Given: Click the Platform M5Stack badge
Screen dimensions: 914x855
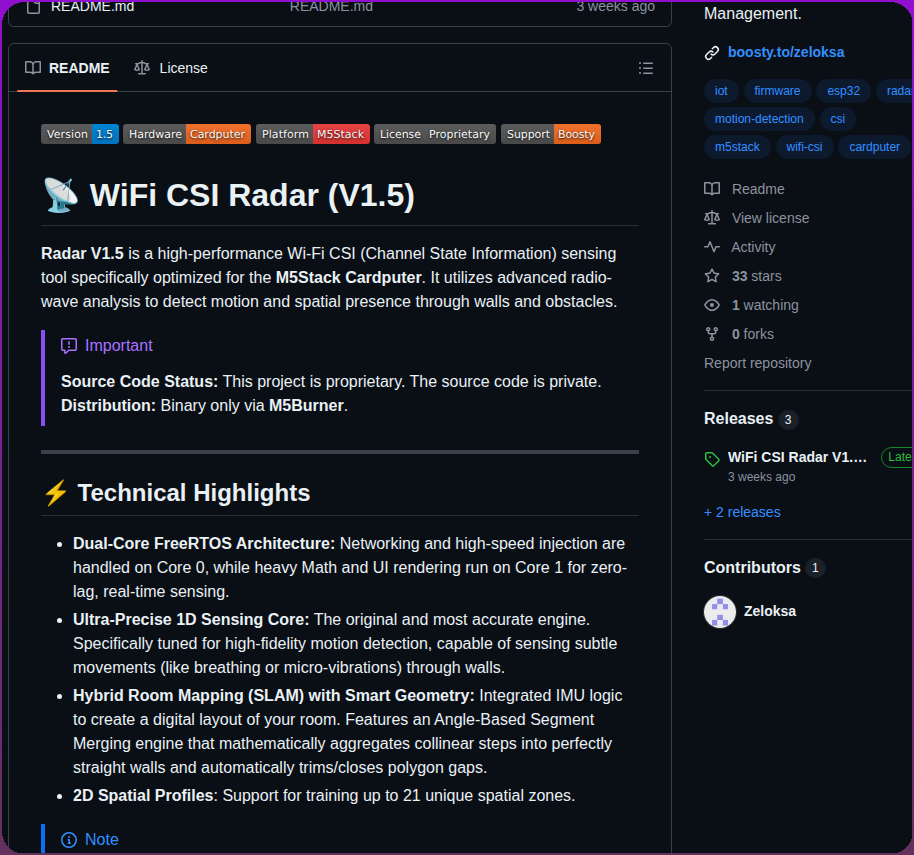Looking at the screenshot, I should (312, 134).
